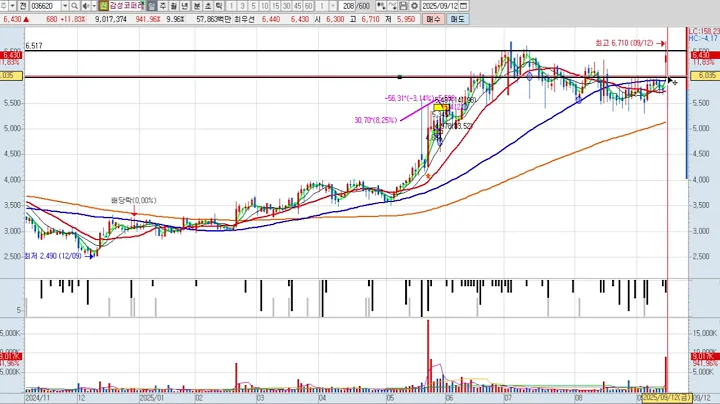Switch to the second (초) chart period
The image size is (720, 404).
[208, 6]
